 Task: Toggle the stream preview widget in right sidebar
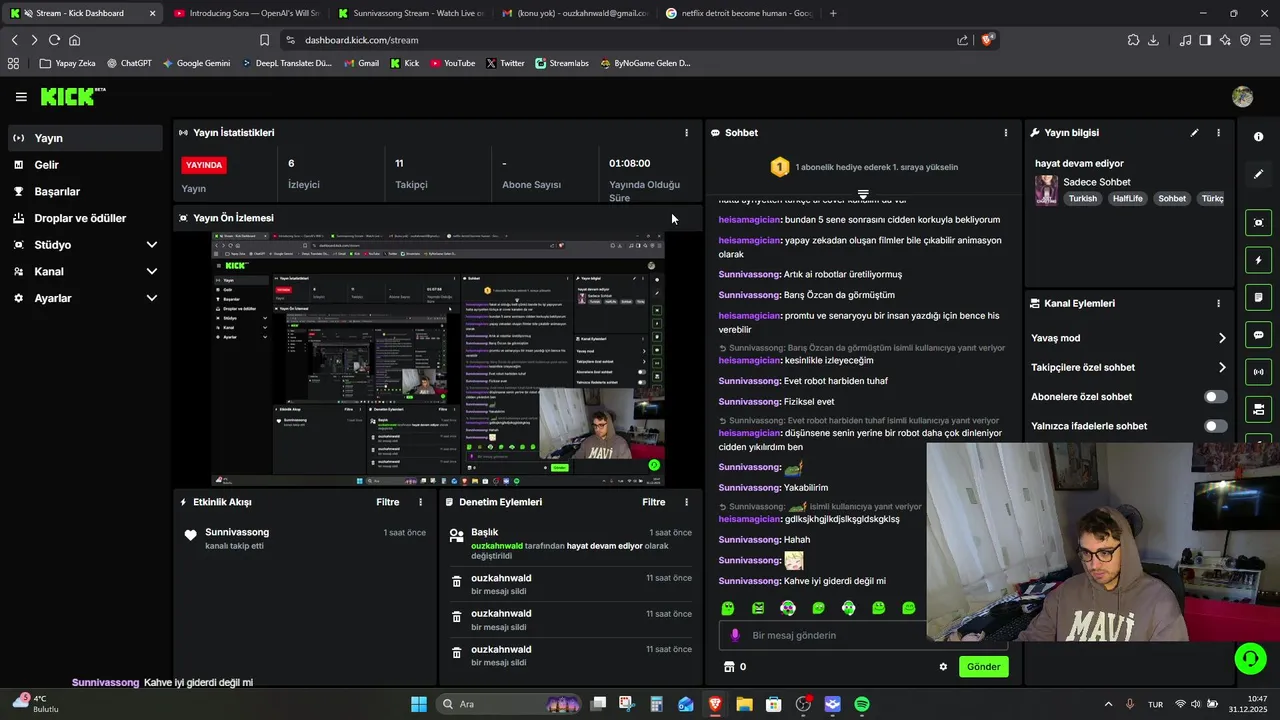pyautogui.click(x=1259, y=223)
